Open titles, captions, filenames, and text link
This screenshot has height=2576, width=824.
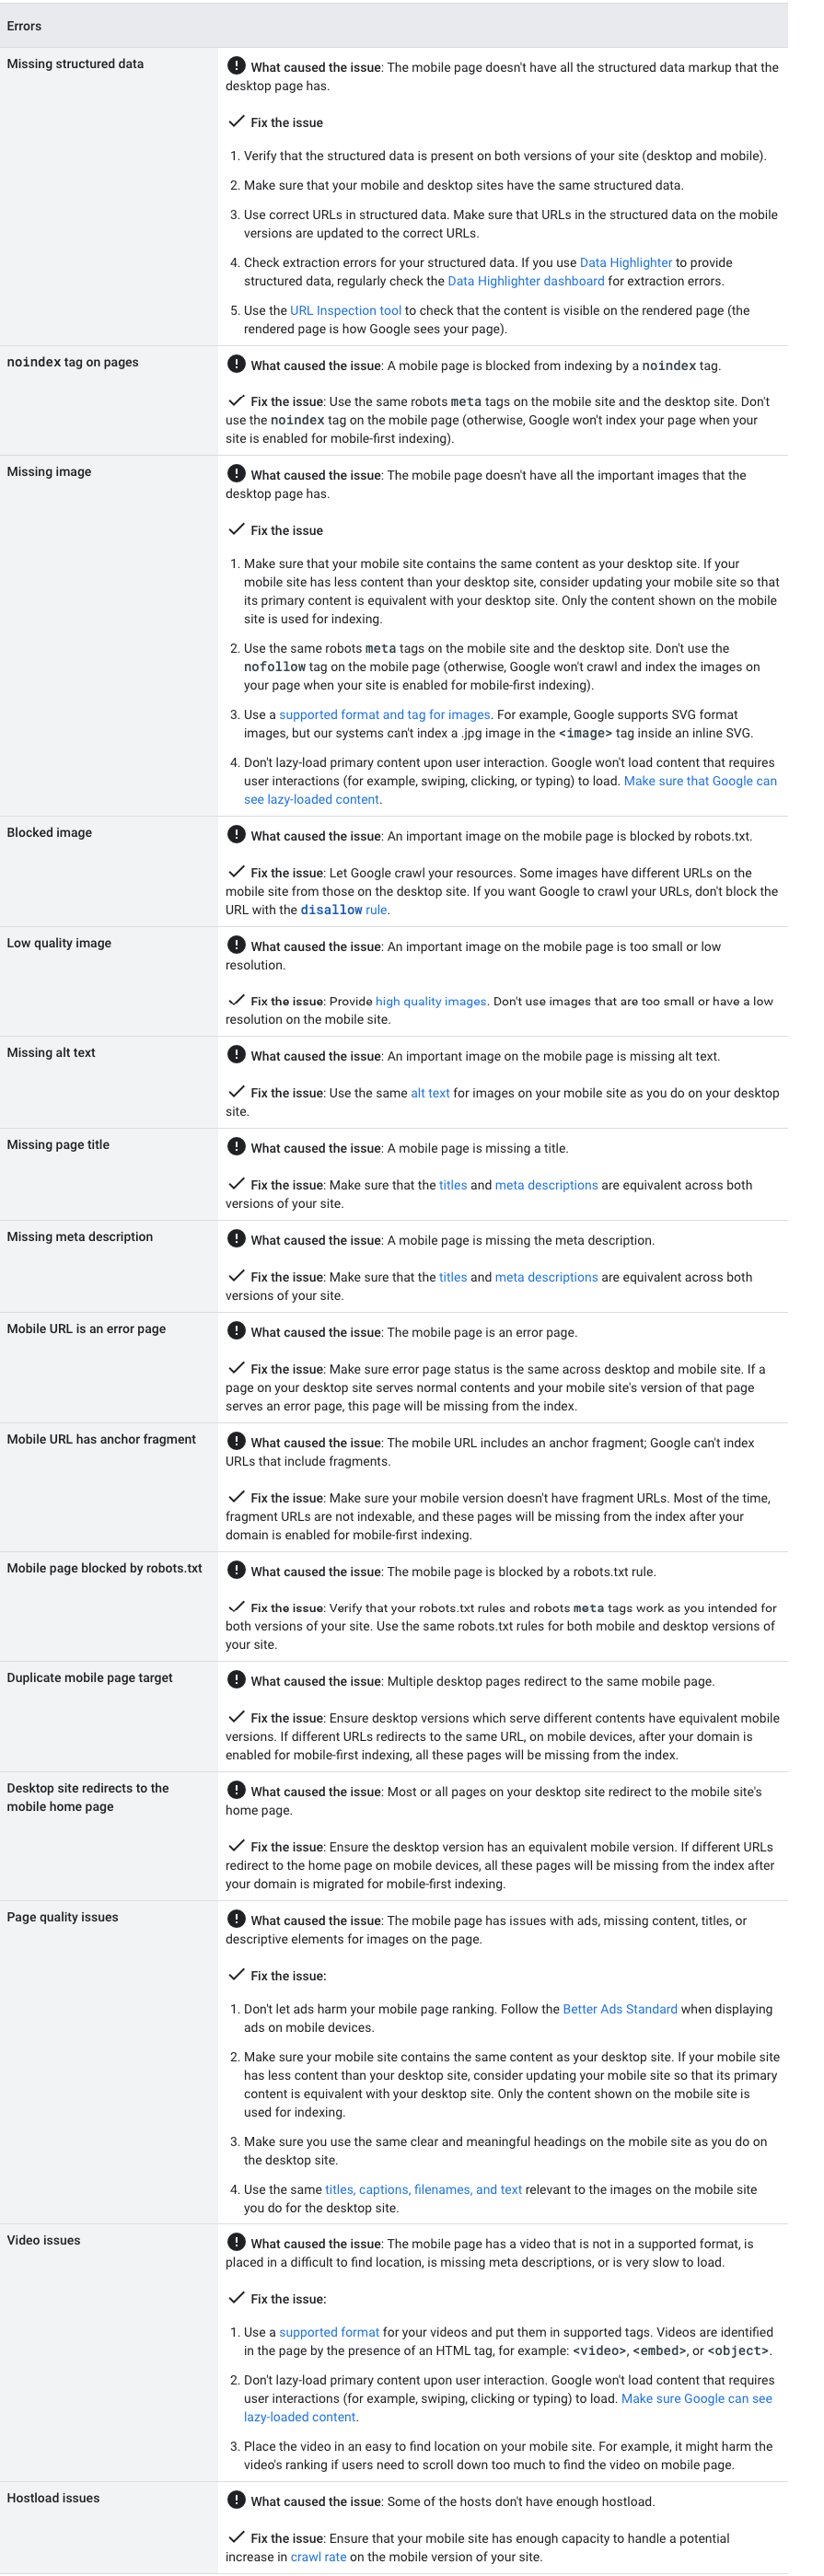[423, 2189]
